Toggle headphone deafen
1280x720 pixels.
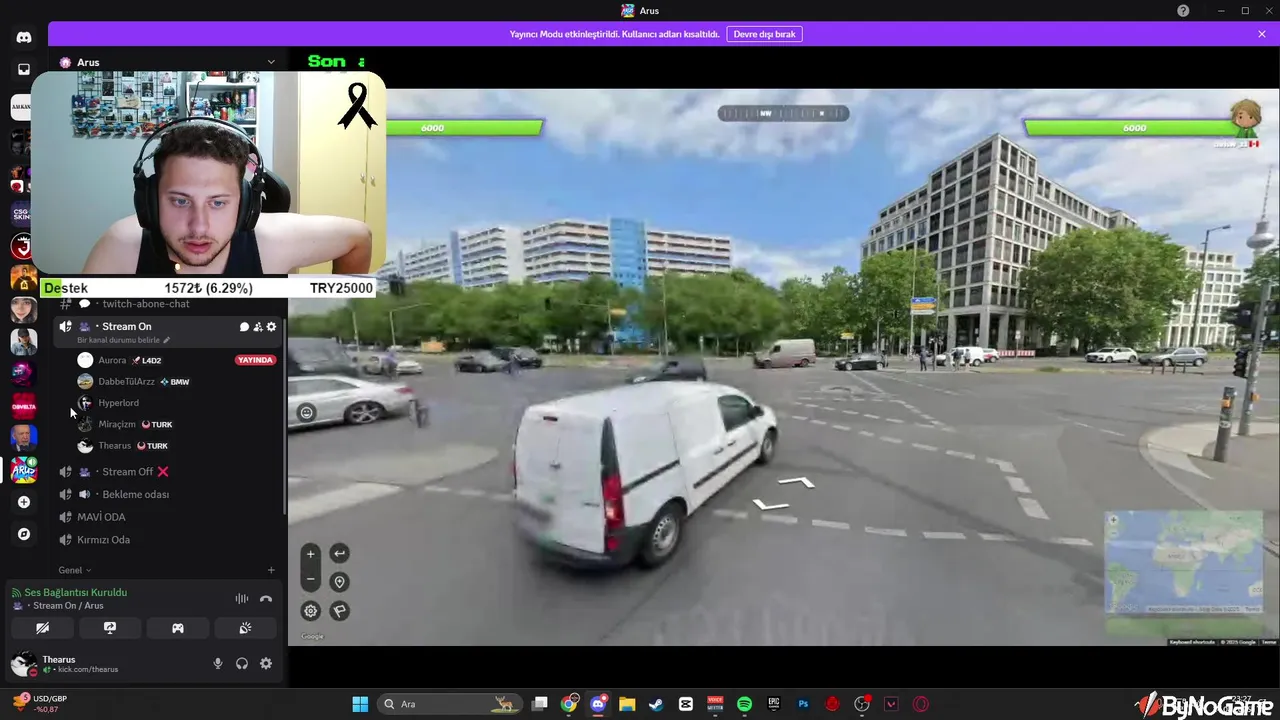click(x=242, y=663)
